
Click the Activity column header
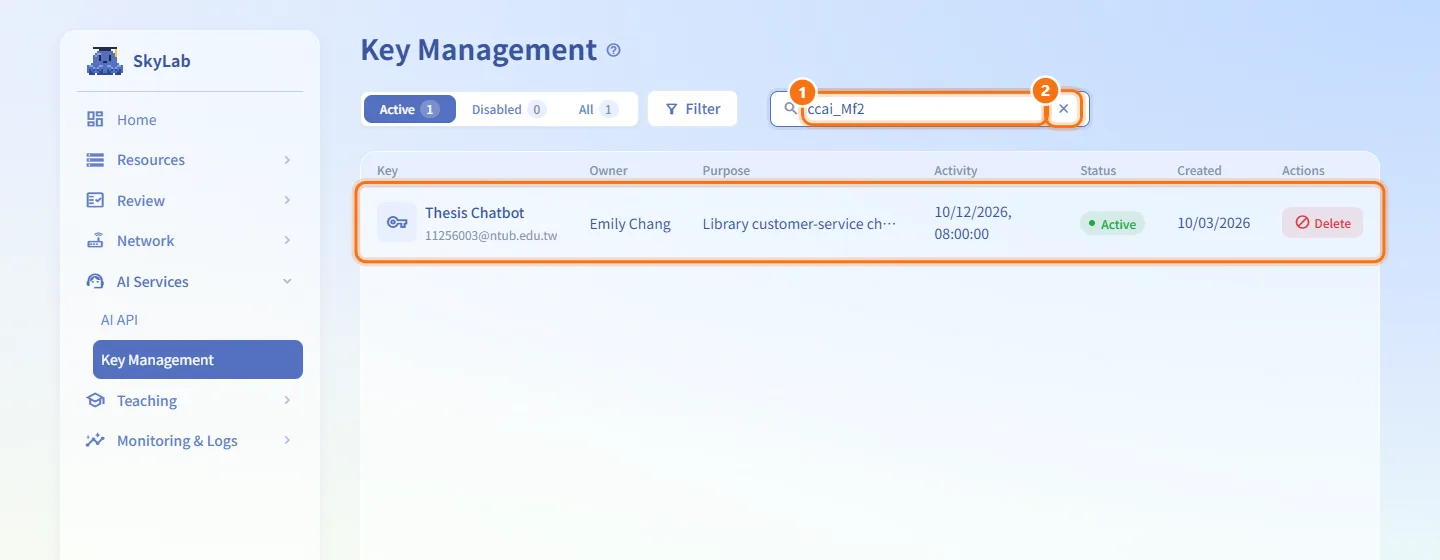(x=956, y=171)
